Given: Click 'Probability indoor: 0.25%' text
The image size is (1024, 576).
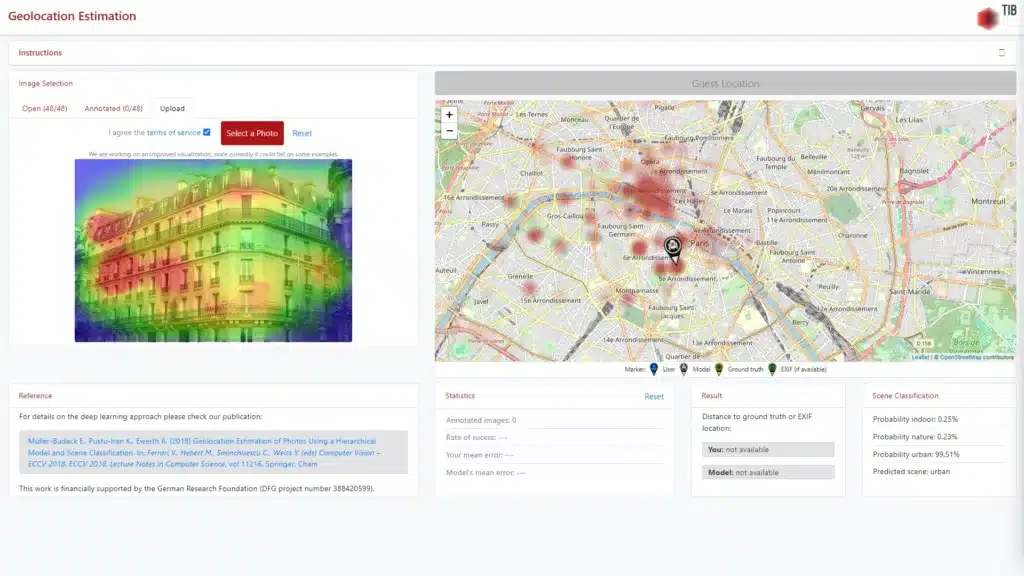Looking at the screenshot, I should (x=915, y=419).
